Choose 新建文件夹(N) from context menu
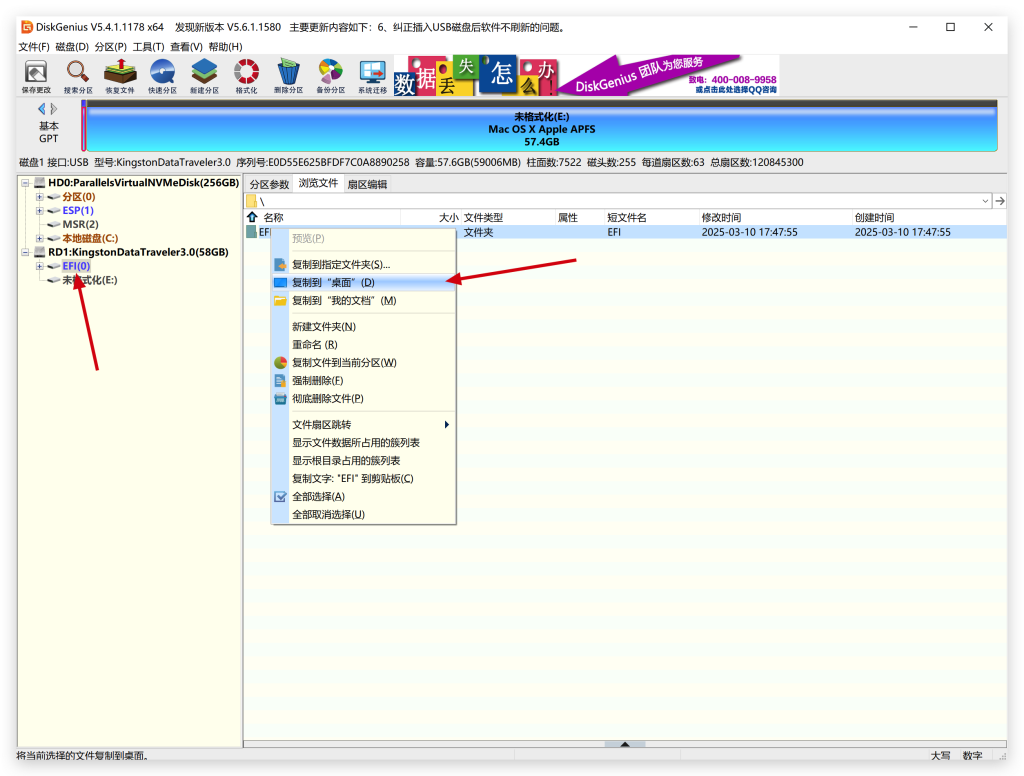Viewport: 1024px width, 776px height. click(x=364, y=327)
